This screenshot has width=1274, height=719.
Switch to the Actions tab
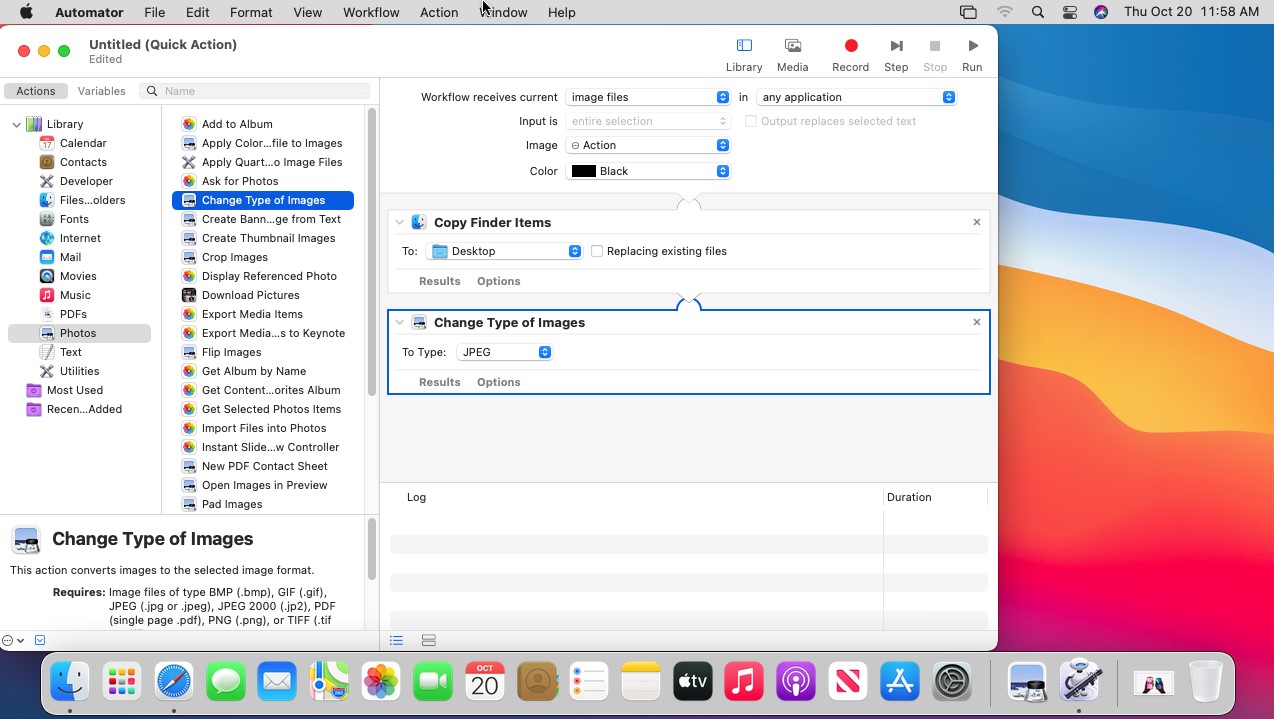point(36,91)
